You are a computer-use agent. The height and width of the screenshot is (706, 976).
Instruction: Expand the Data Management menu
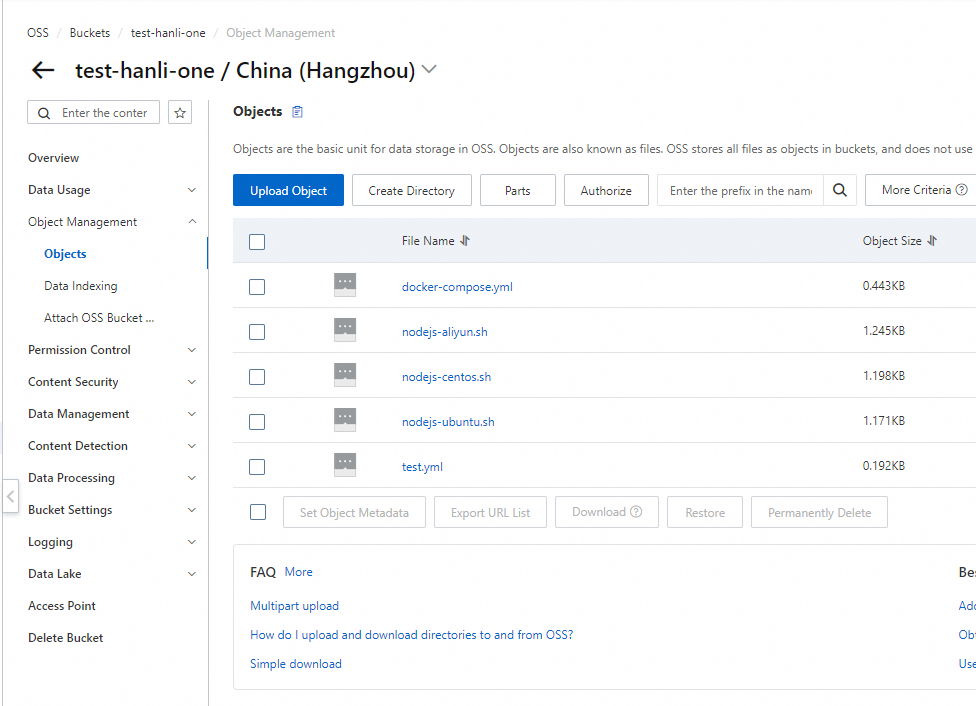(192, 414)
